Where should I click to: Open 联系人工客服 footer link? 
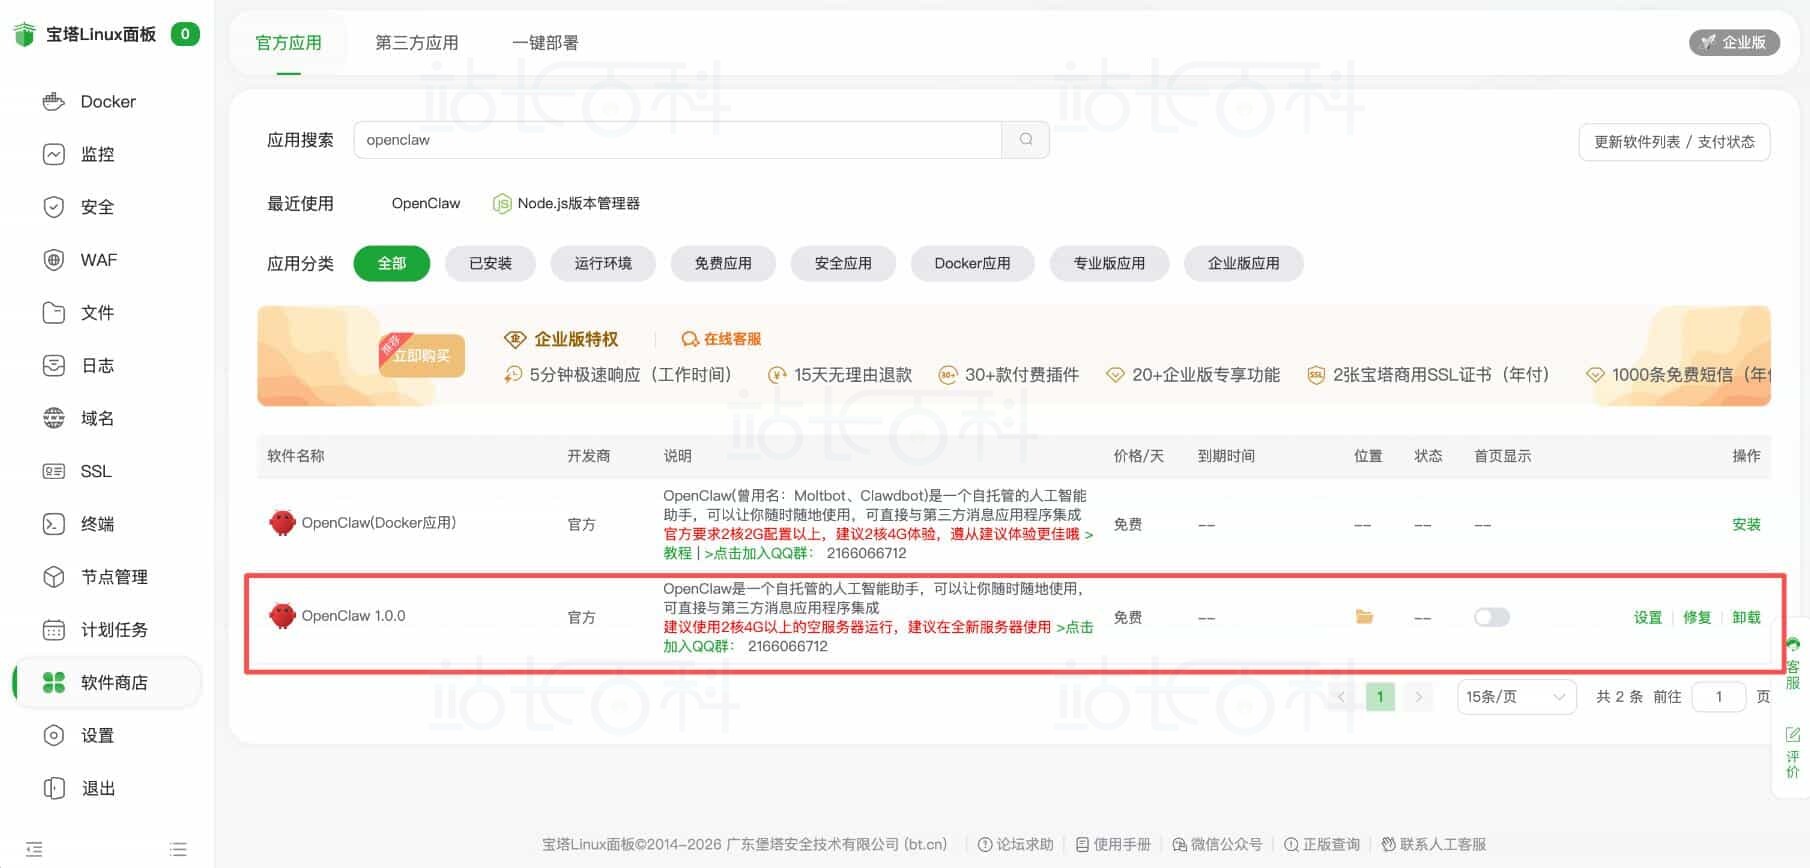point(1434,844)
